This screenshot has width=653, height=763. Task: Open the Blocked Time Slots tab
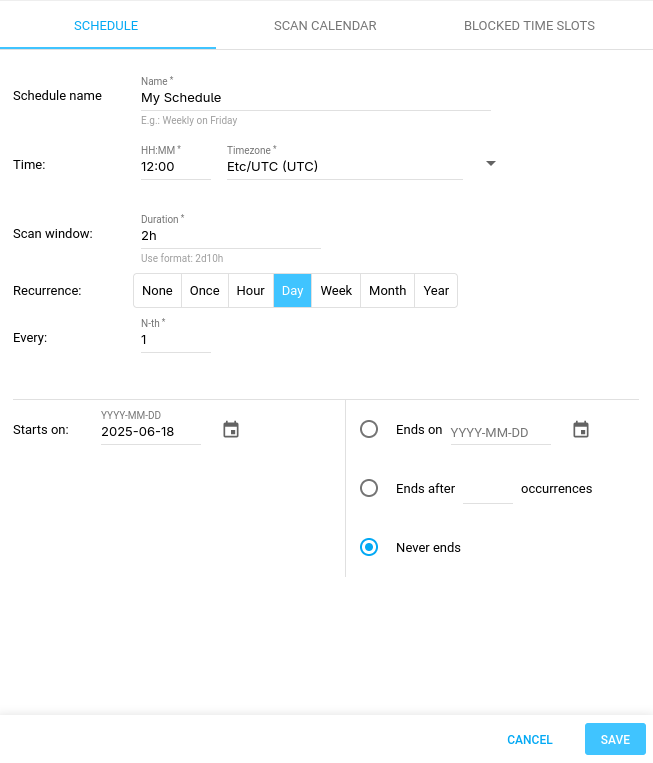(x=529, y=26)
